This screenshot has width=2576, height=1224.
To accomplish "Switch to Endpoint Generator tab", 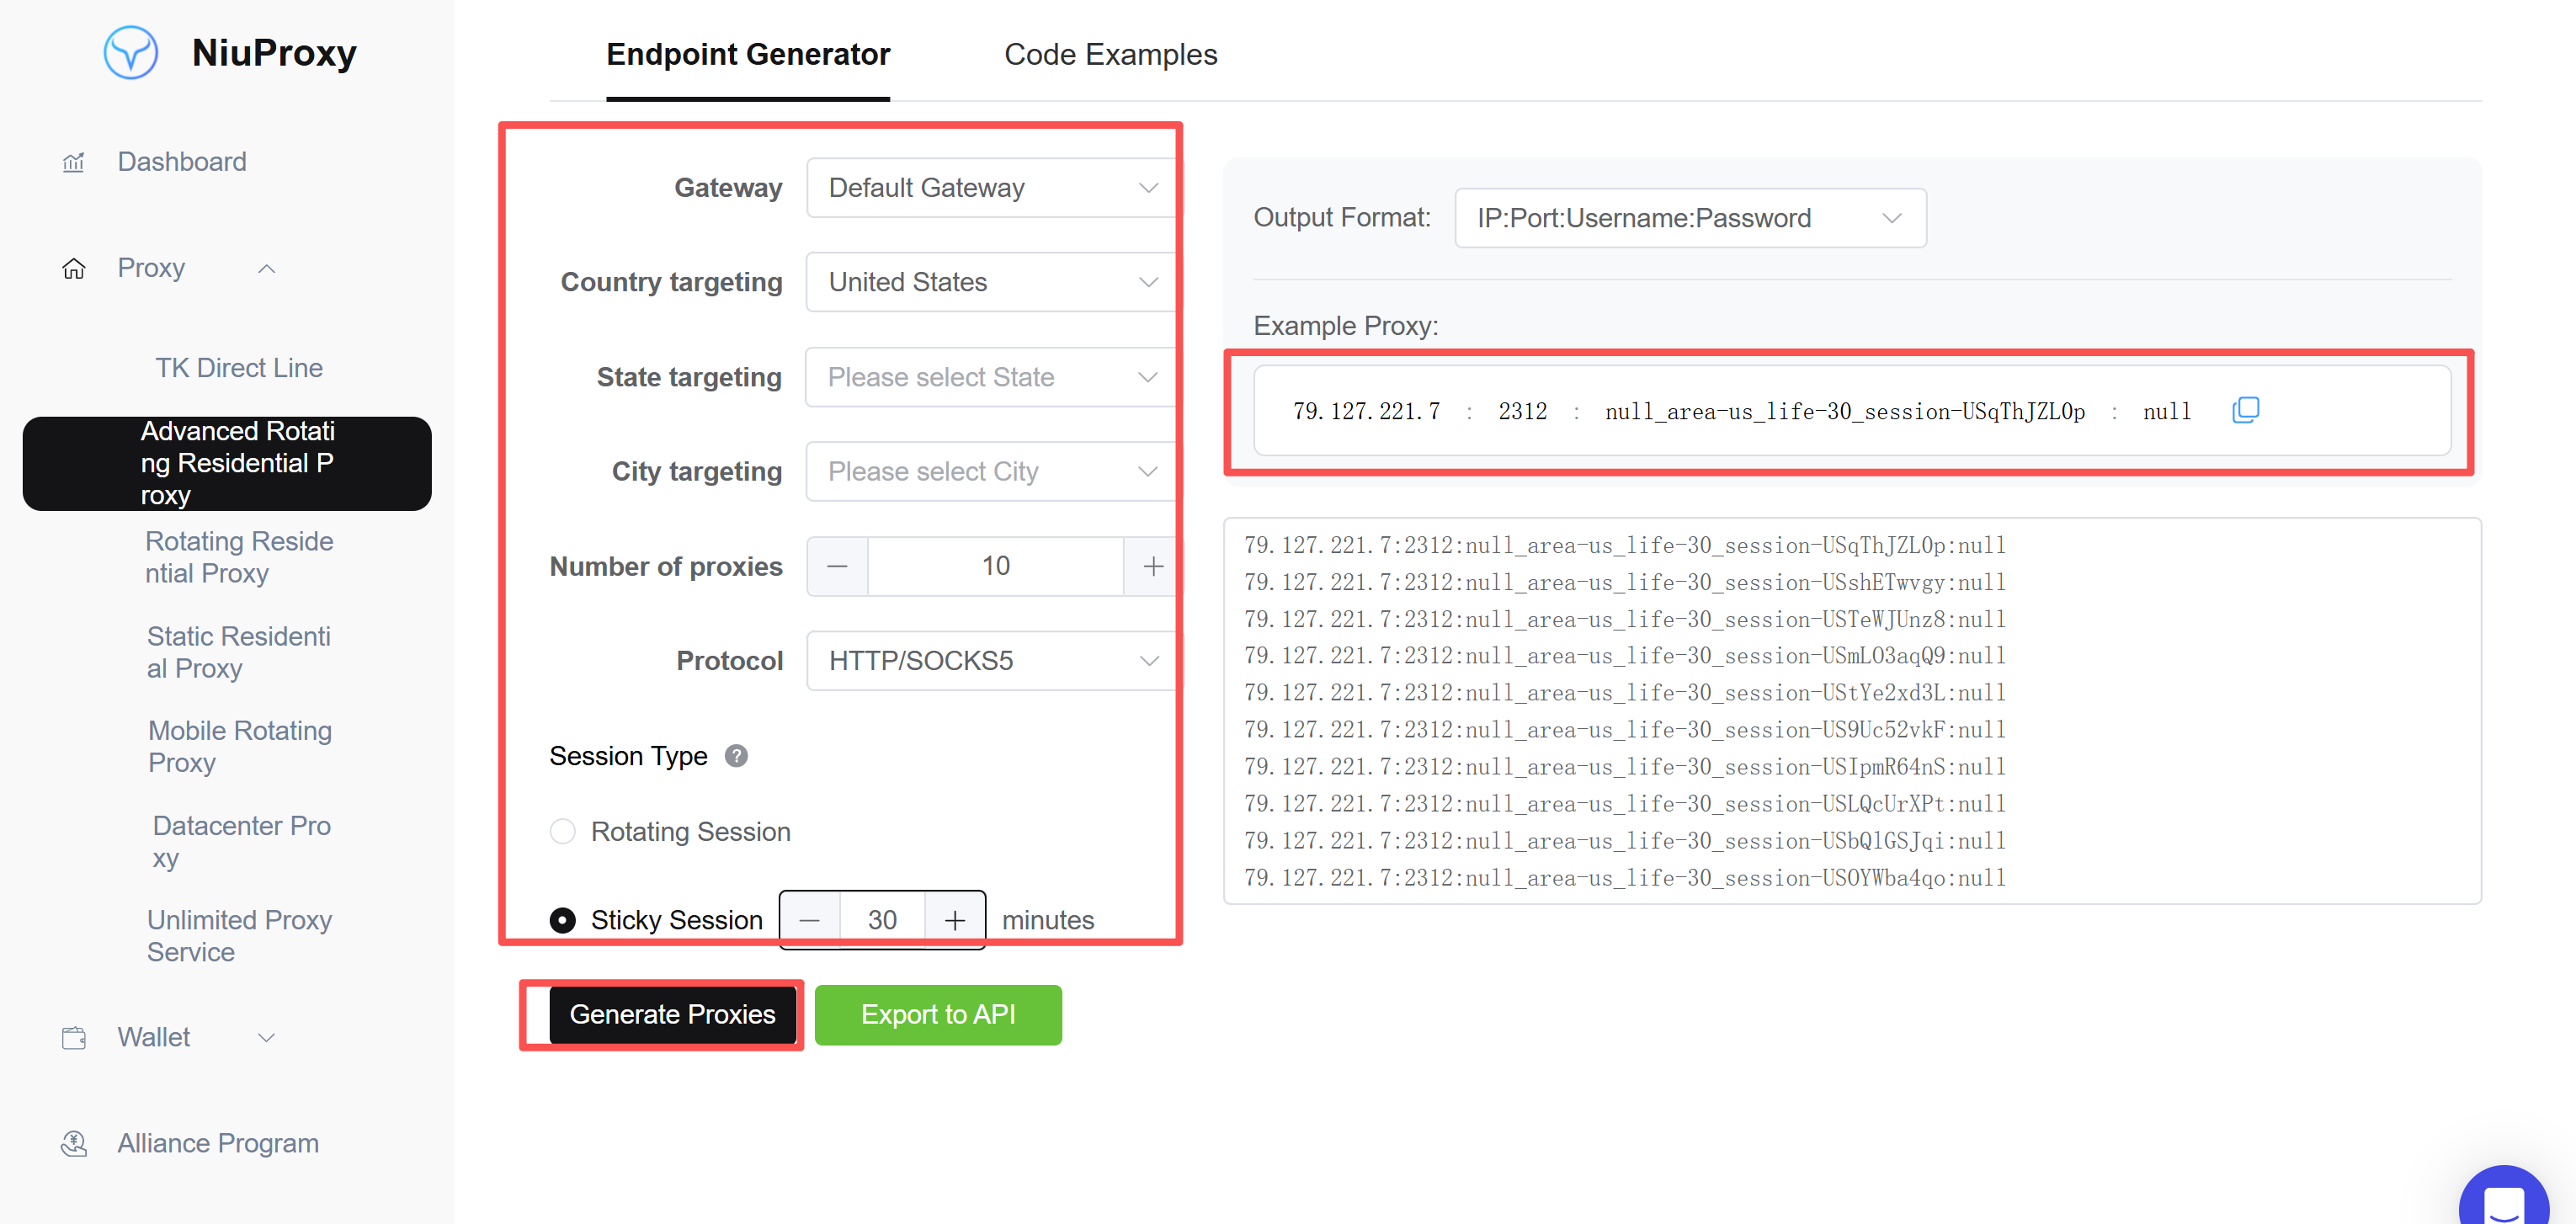I will pyautogui.click(x=748, y=54).
